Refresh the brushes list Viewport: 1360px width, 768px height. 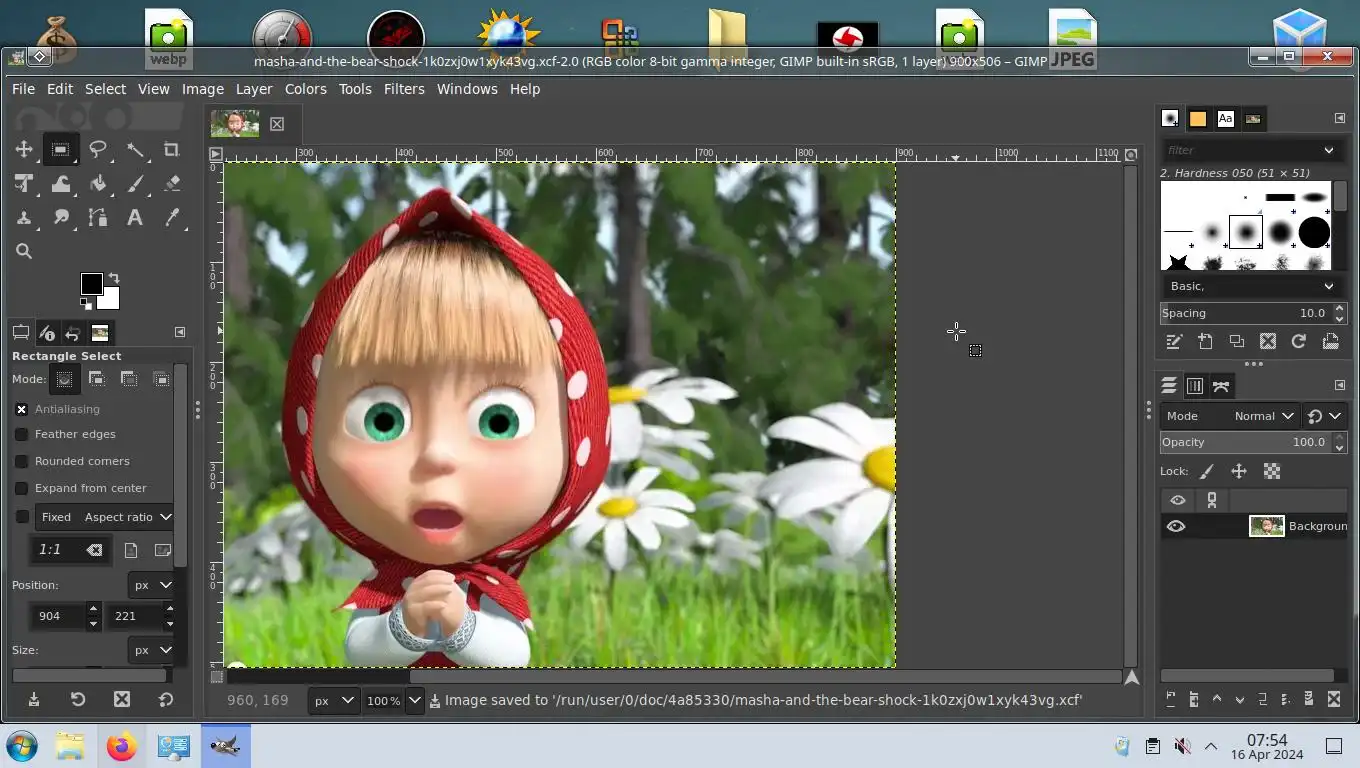coord(1298,341)
